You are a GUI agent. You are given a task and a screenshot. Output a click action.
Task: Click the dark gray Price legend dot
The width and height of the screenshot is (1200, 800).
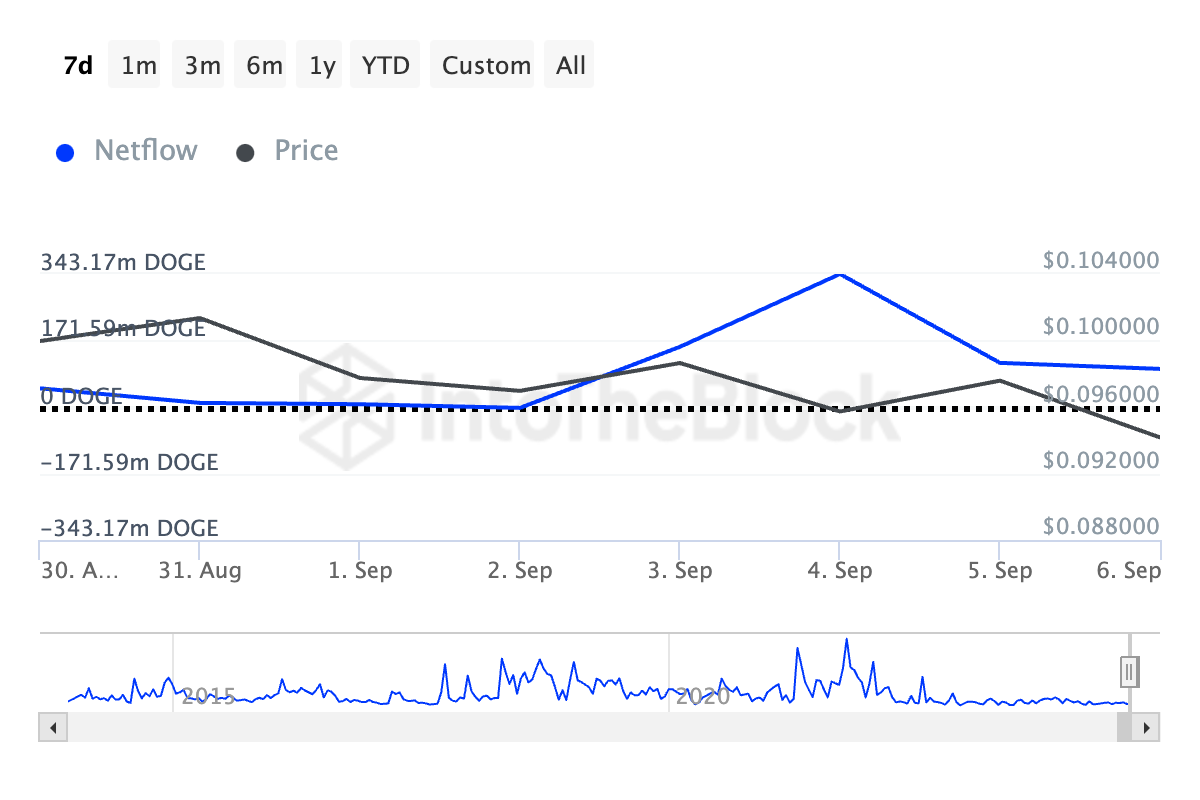click(246, 153)
